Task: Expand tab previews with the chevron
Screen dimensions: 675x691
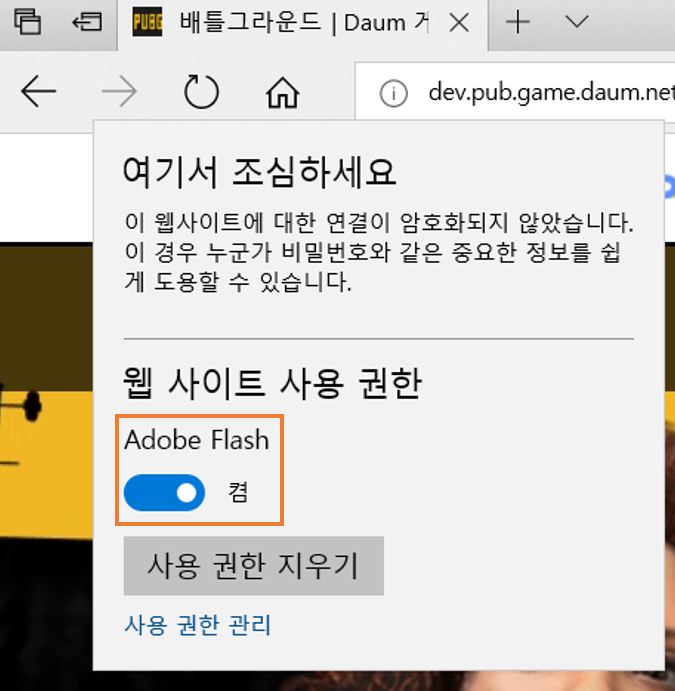Action: click(576, 22)
